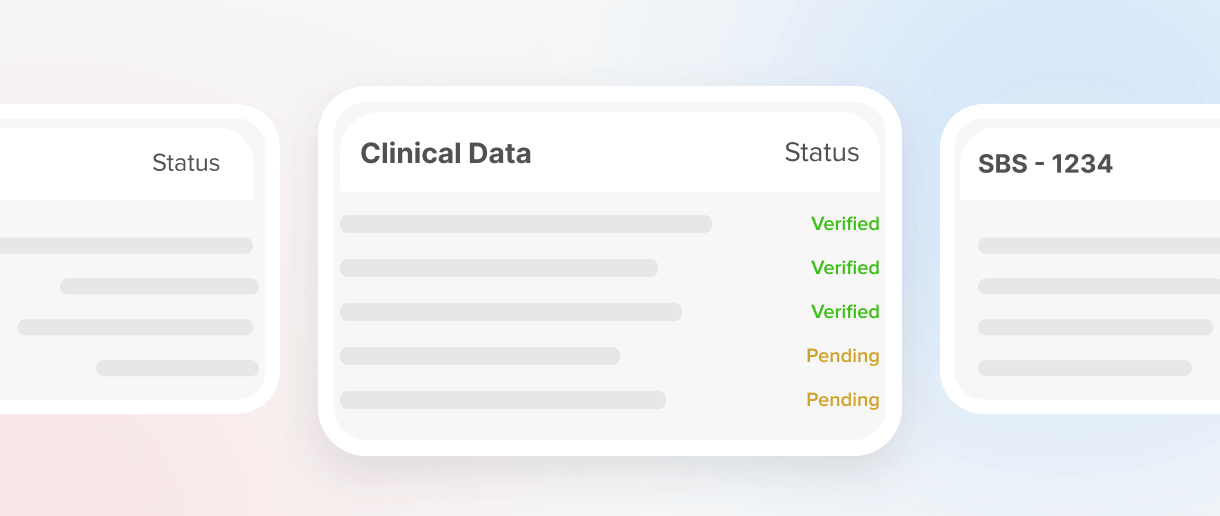Image resolution: width=1220 pixels, height=516 pixels.
Task: Click bottom placeholder bar in left card
Action: tap(177, 368)
